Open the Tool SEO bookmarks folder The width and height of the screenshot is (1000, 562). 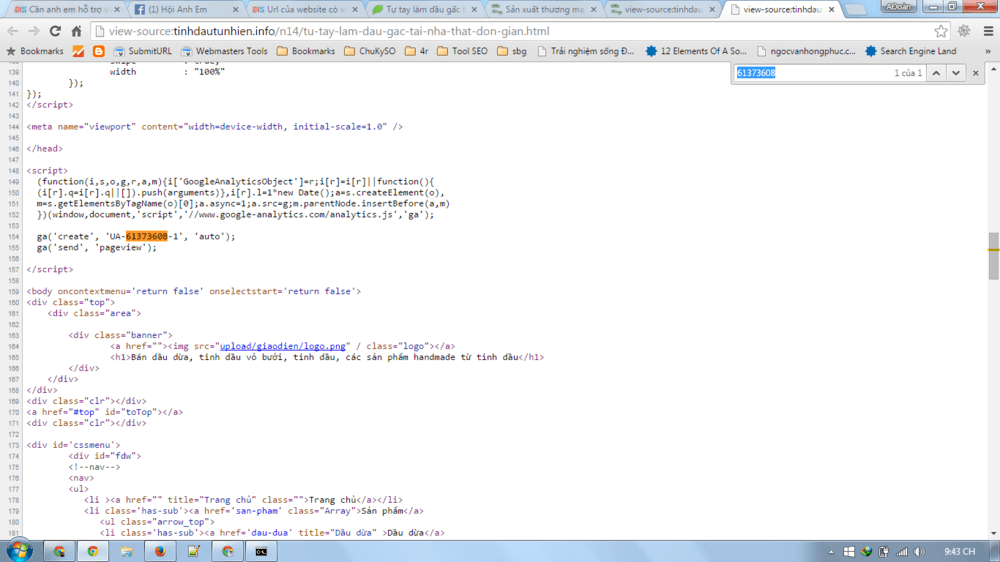point(462,51)
